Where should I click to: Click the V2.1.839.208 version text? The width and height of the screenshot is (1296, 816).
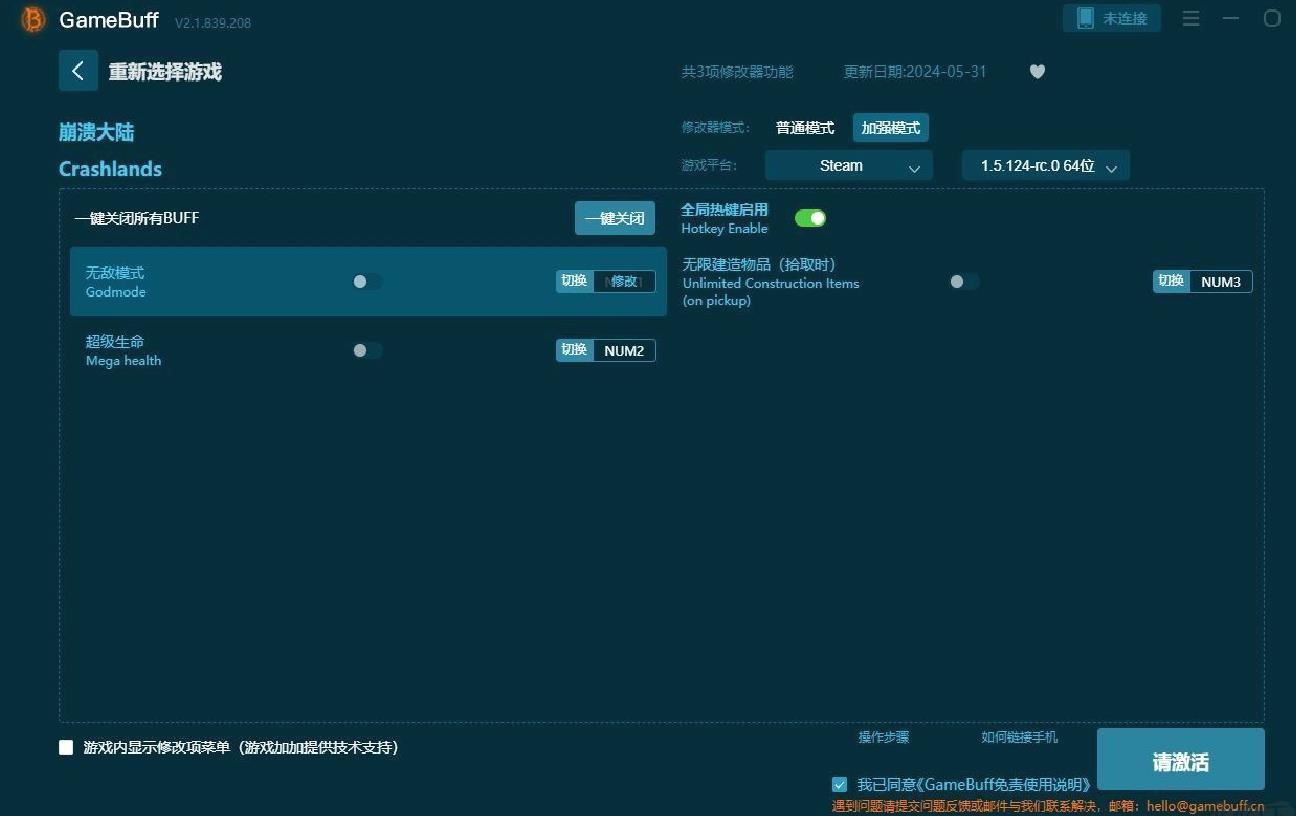click(213, 23)
